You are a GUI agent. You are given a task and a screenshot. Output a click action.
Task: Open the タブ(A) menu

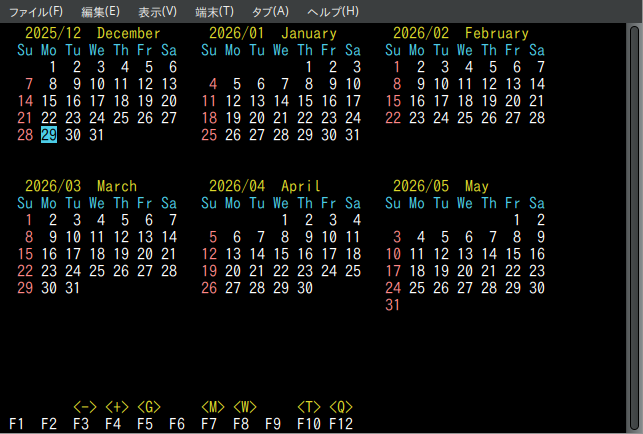coord(270,11)
